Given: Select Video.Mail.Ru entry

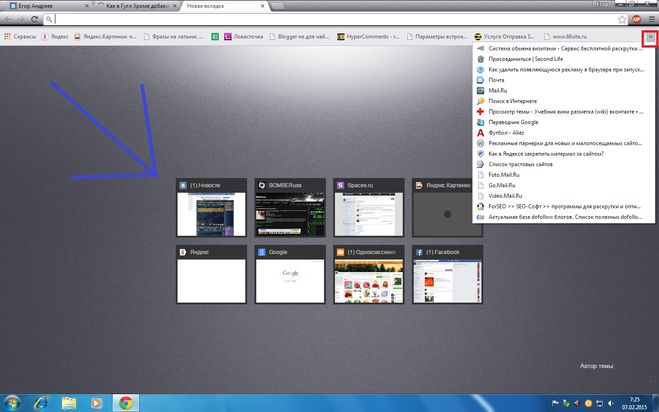Looking at the screenshot, I should click(564, 195).
